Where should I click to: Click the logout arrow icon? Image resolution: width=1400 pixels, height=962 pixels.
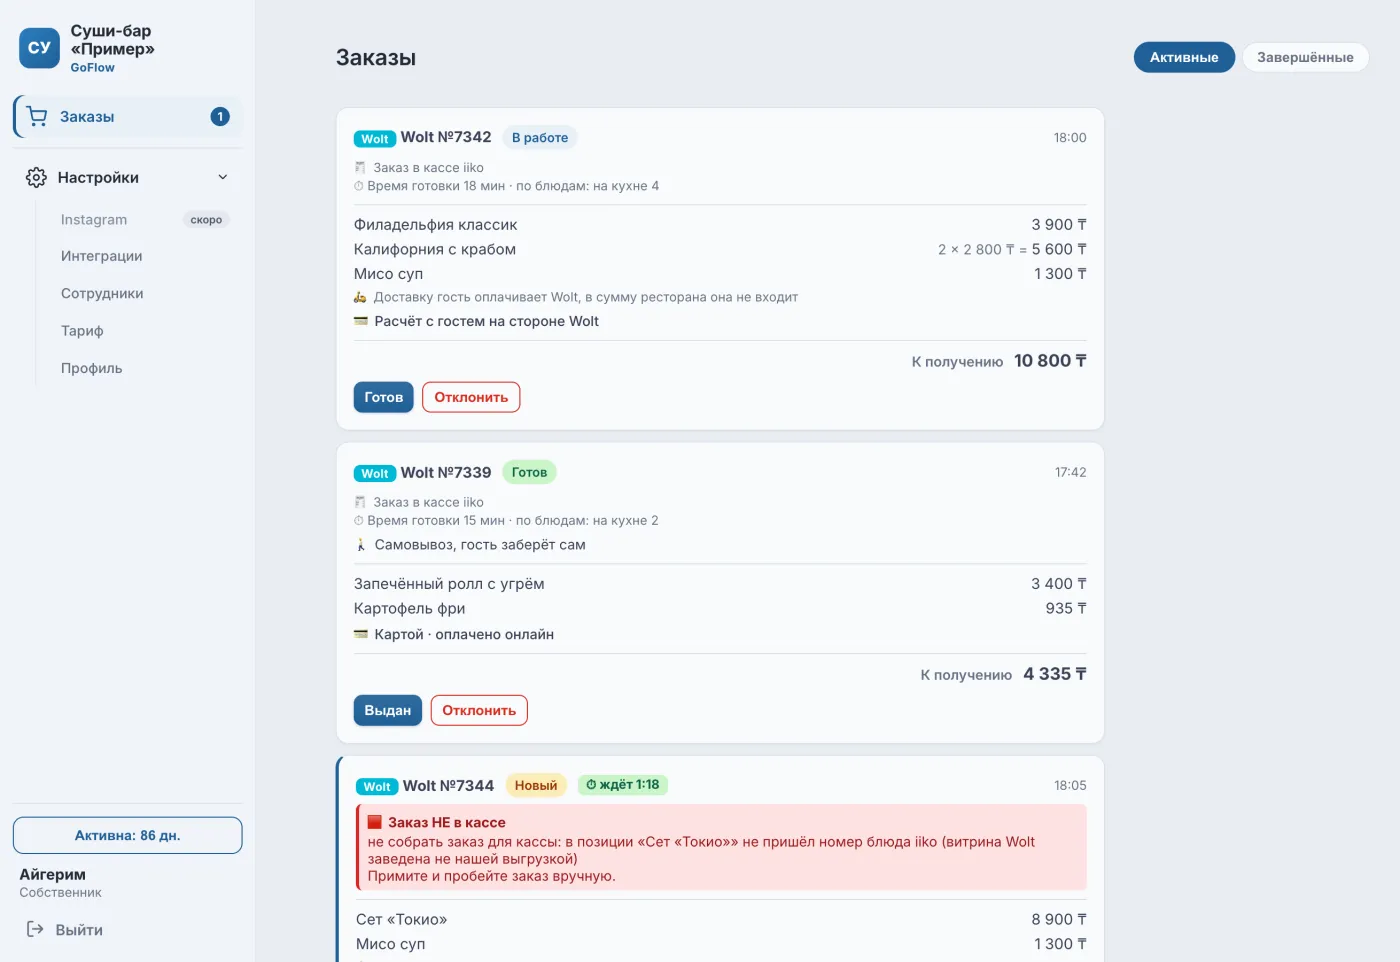35,929
